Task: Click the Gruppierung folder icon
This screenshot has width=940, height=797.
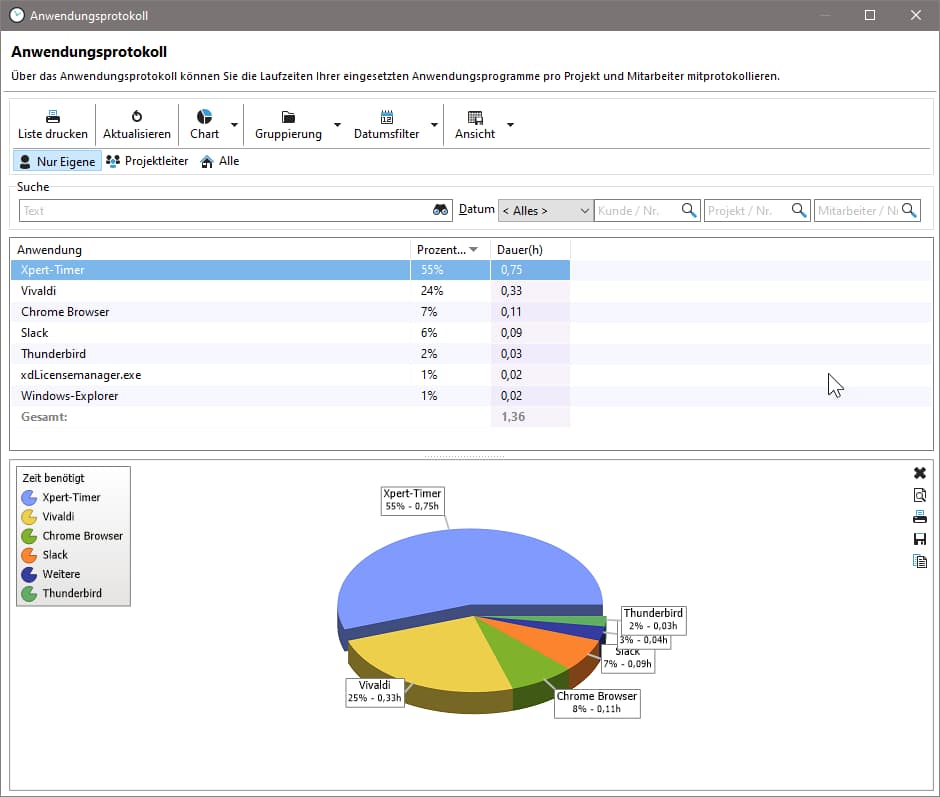Action: [288, 117]
